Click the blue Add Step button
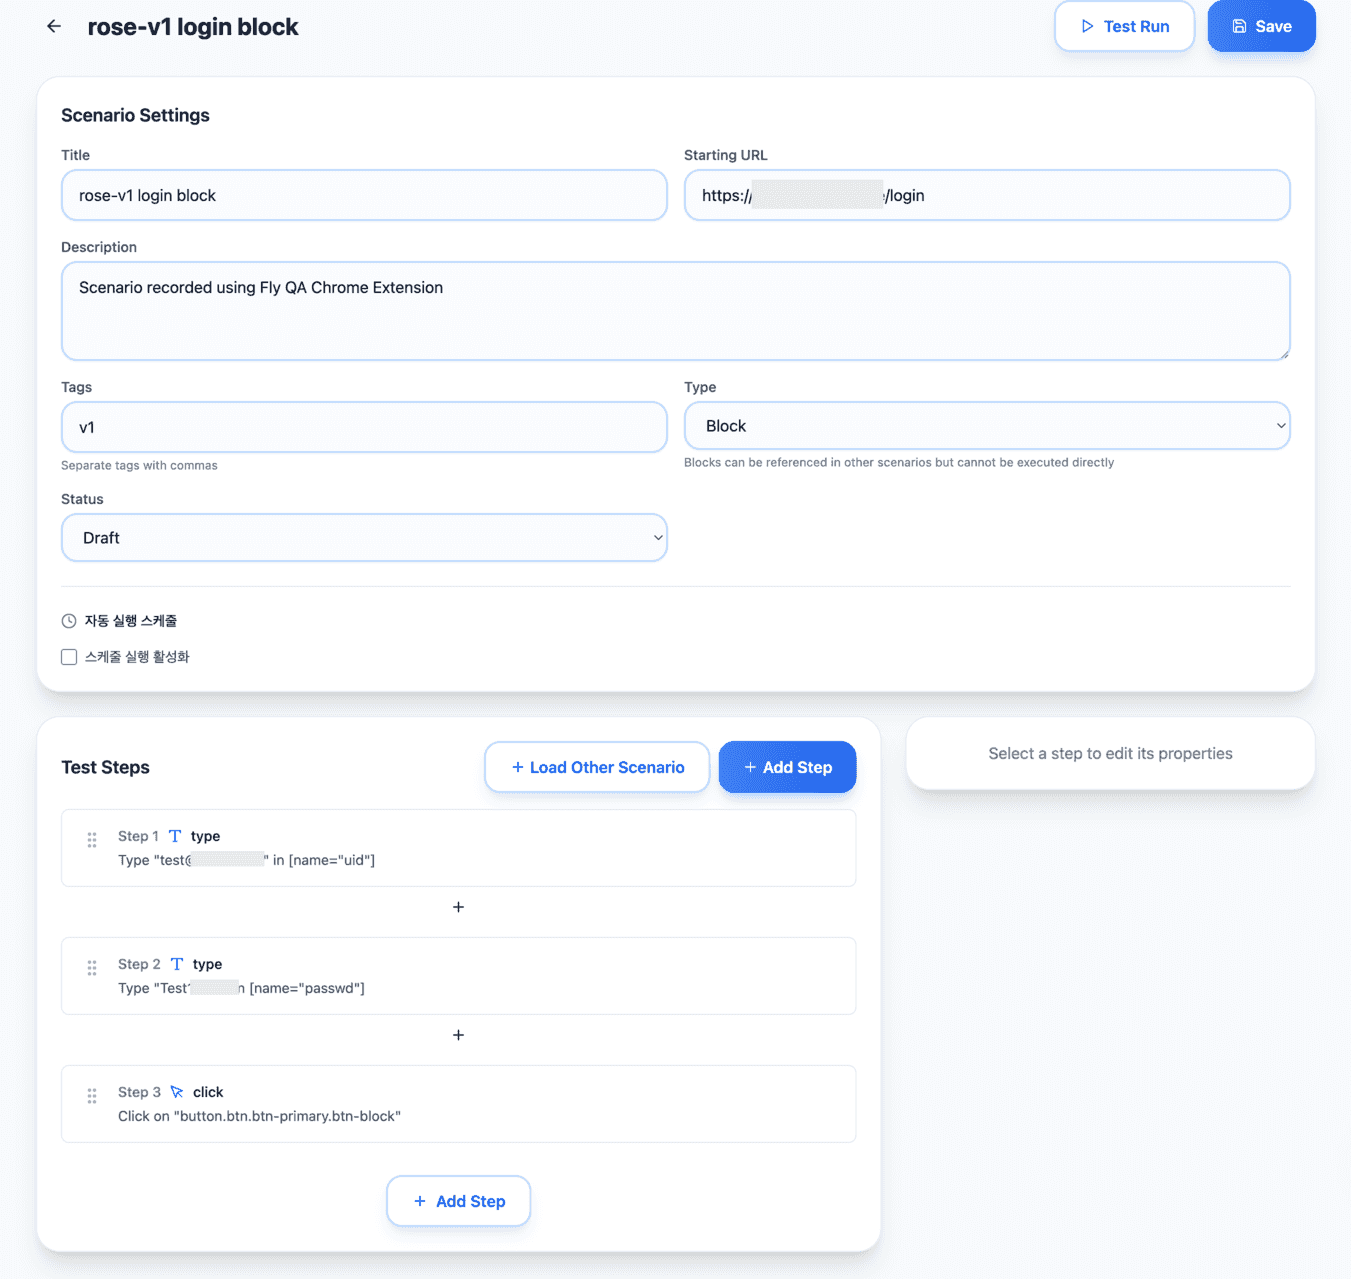The height and width of the screenshot is (1279, 1351). click(x=787, y=767)
